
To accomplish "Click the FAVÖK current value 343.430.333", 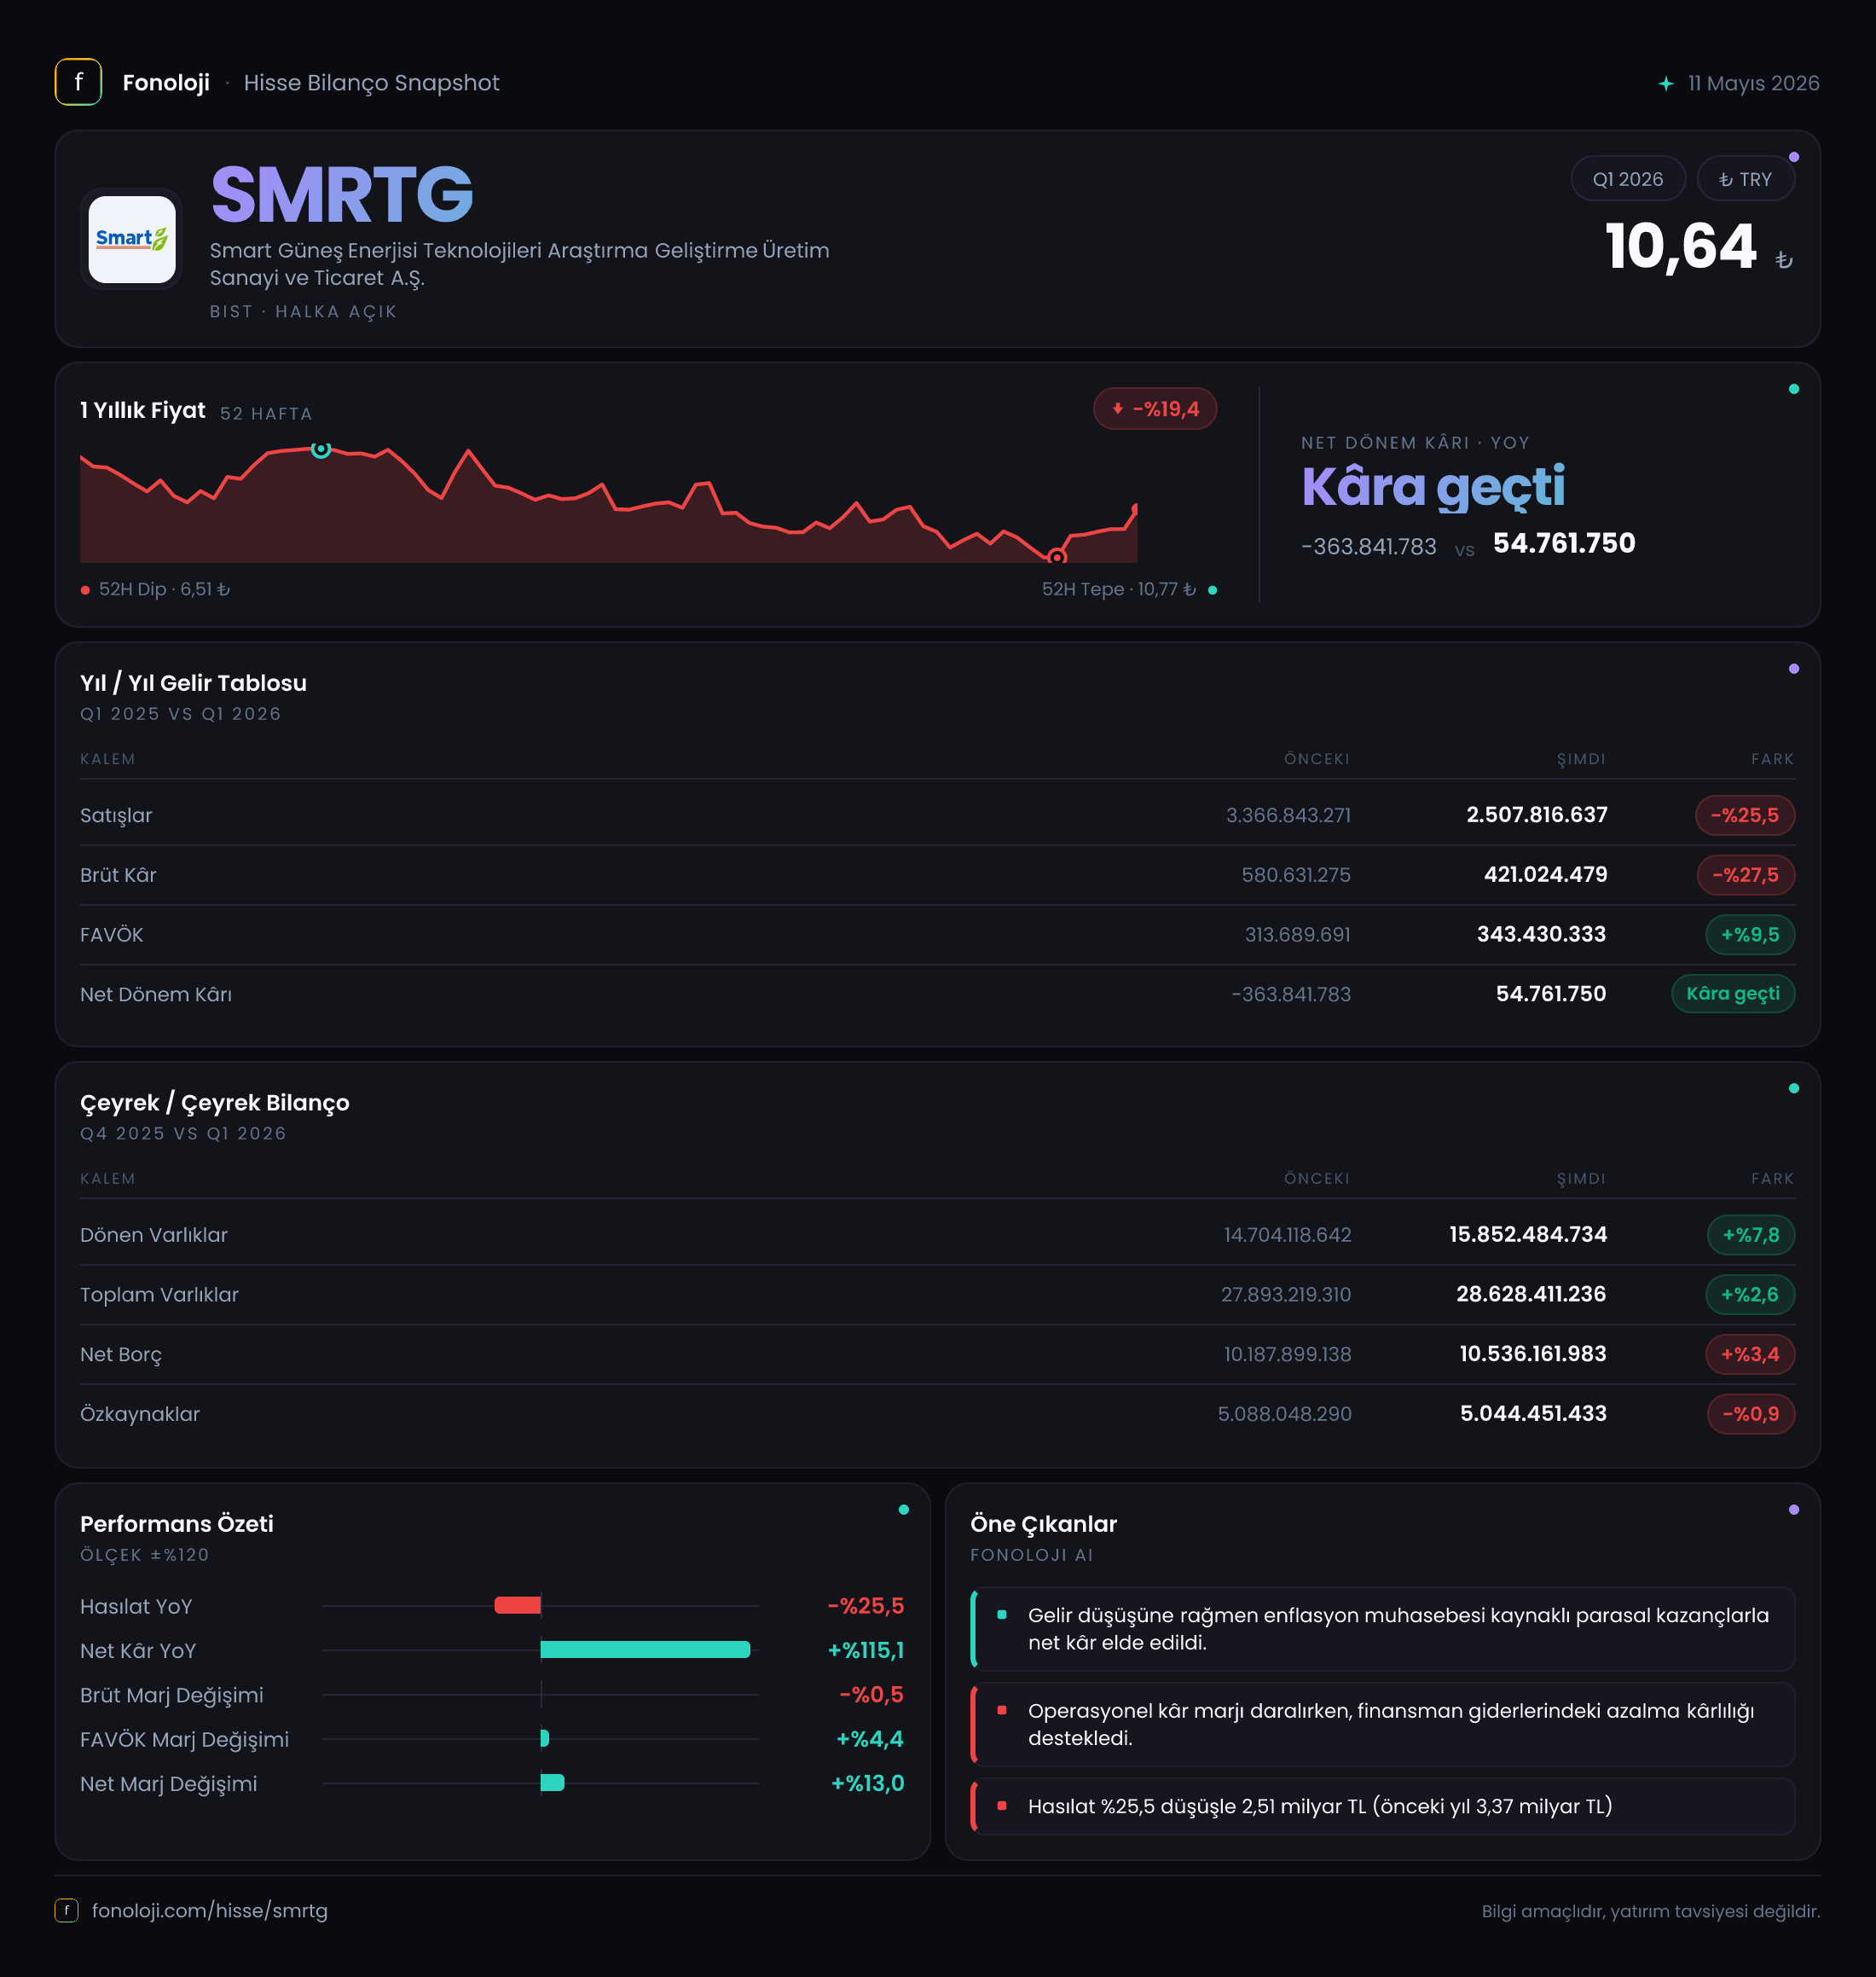I will coord(1541,934).
